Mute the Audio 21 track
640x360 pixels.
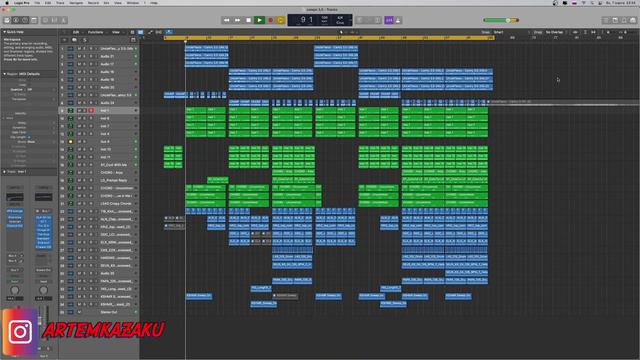coord(79,56)
